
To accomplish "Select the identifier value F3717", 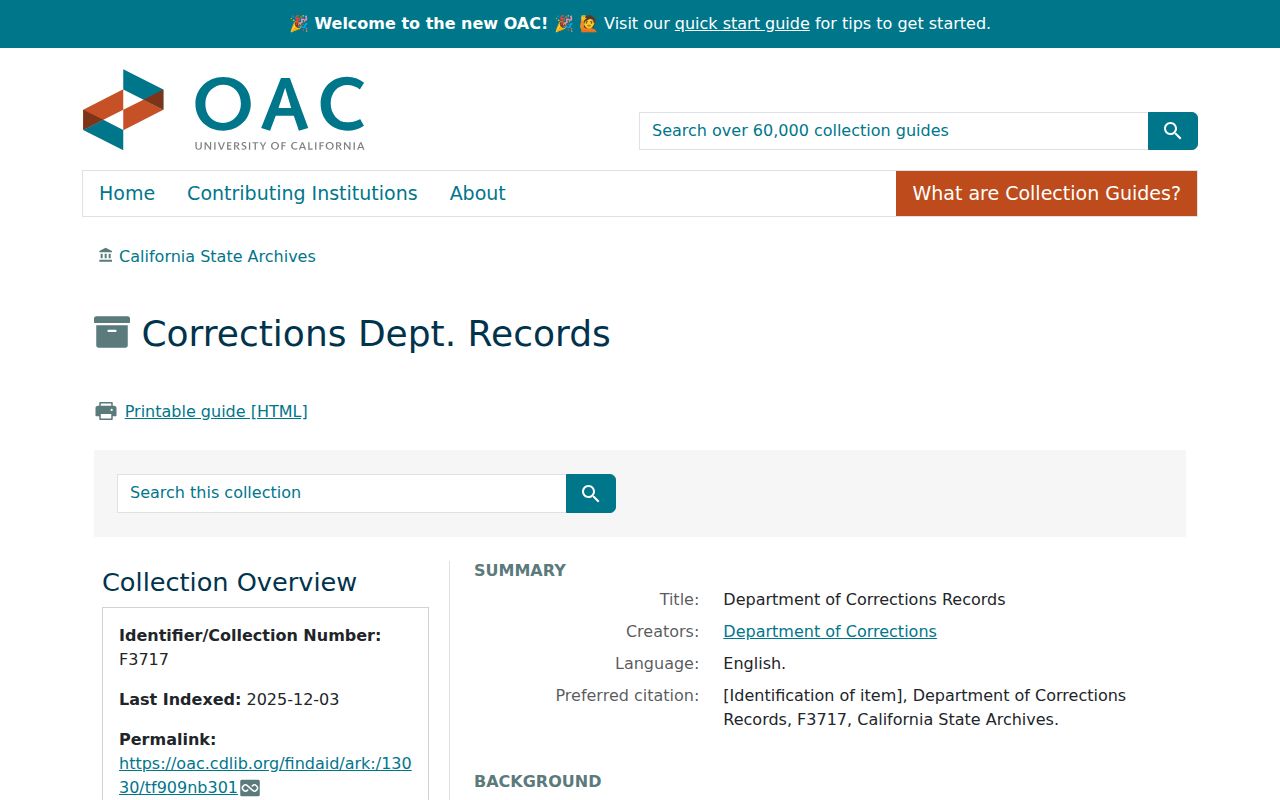I will (x=144, y=659).
